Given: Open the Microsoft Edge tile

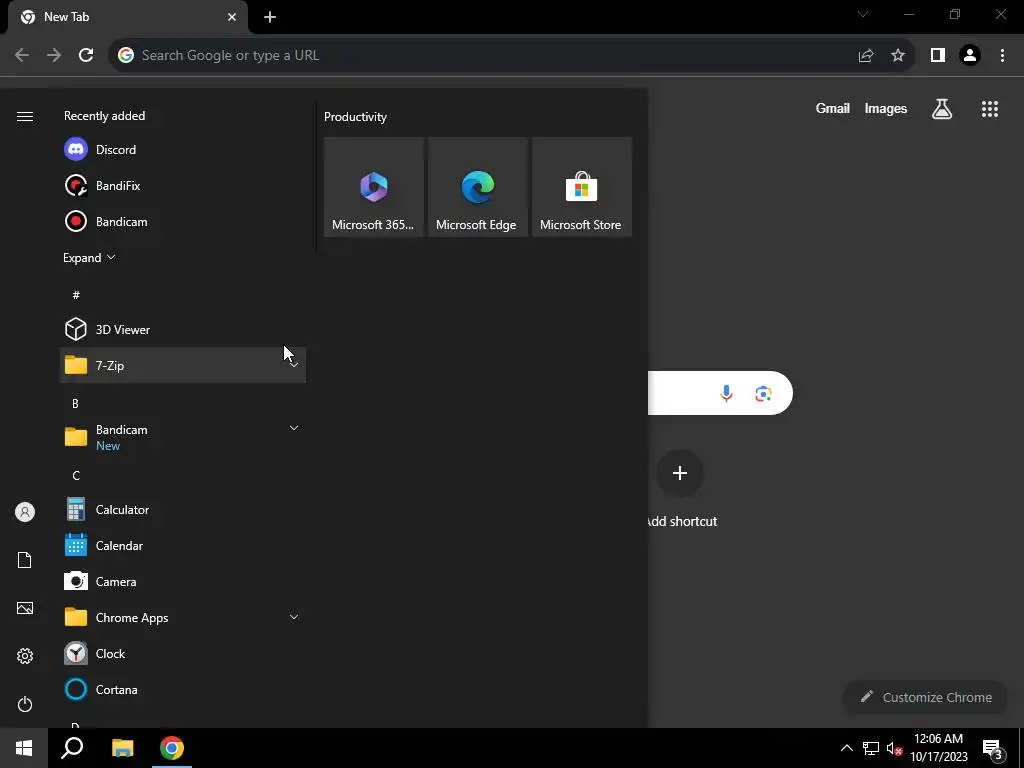Looking at the screenshot, I should [x=477, y=187].
